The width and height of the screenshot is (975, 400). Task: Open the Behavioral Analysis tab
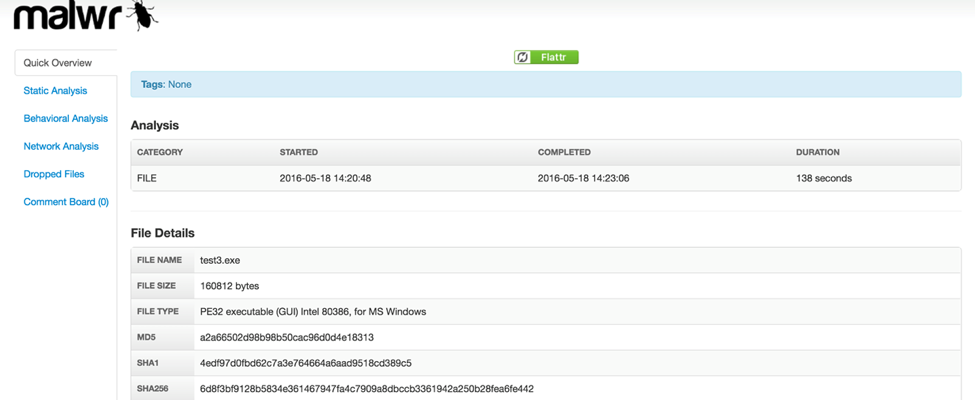66,118
